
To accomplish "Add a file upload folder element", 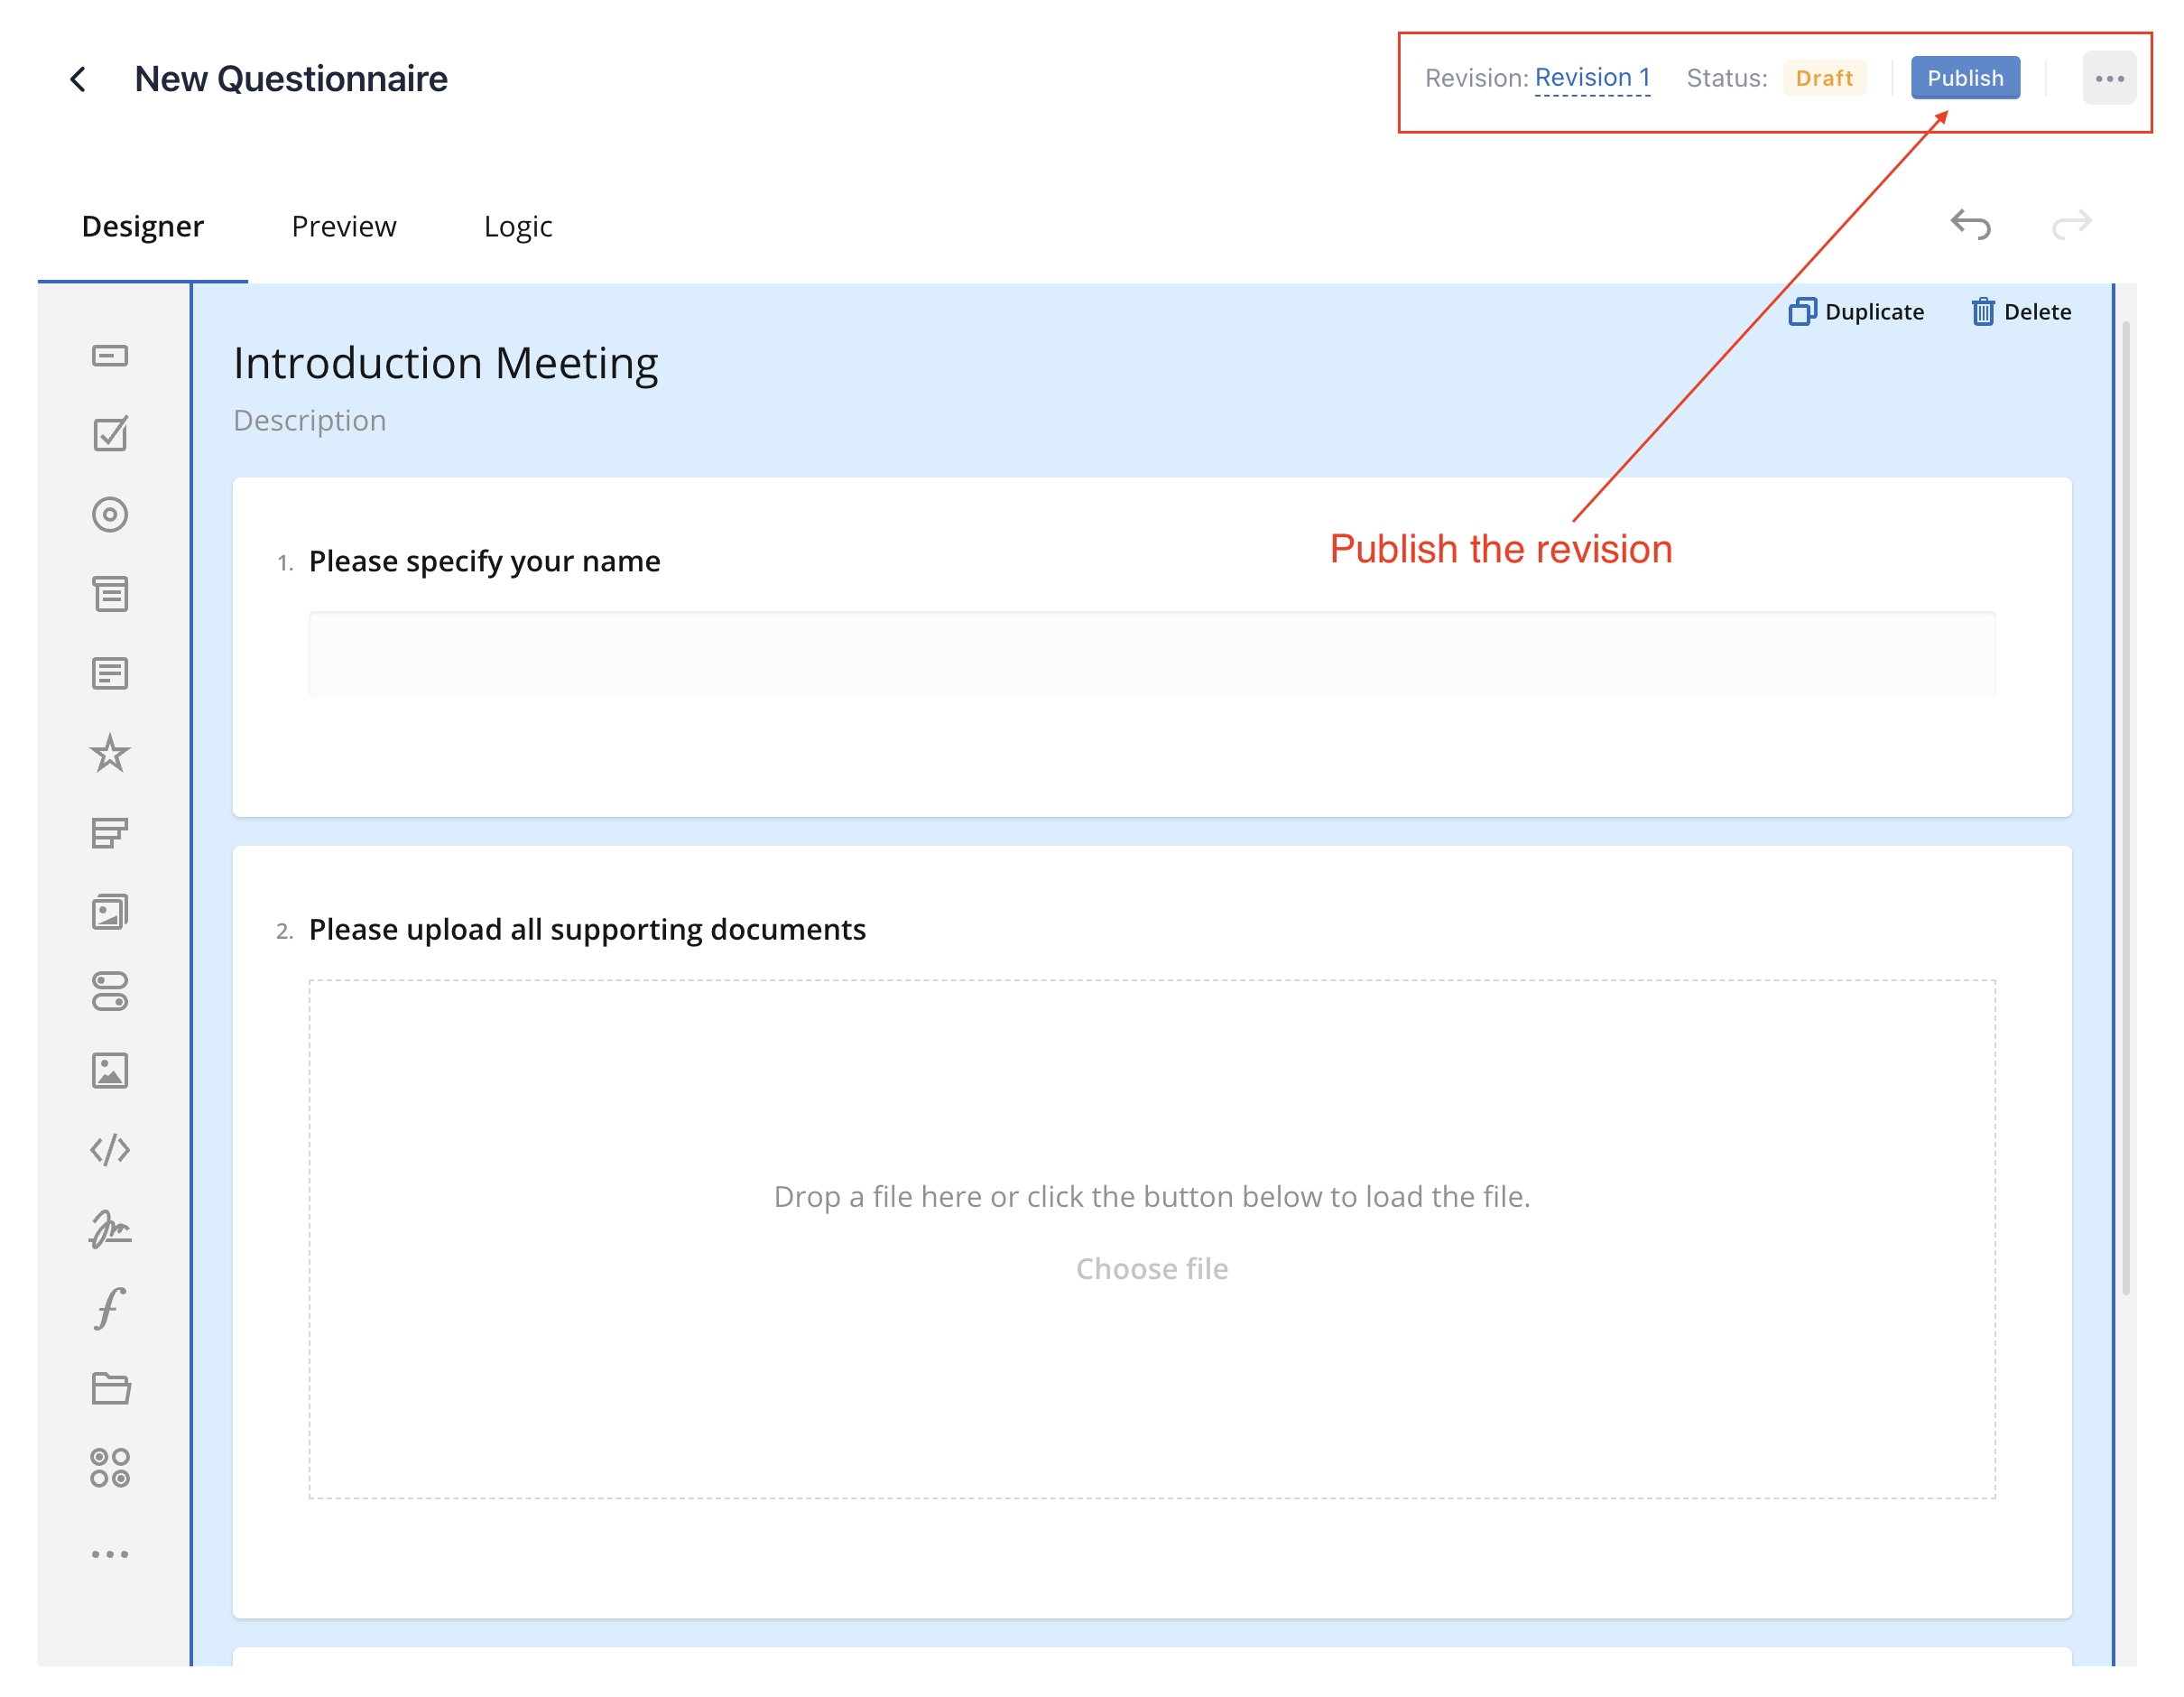I will [110, 1388].
